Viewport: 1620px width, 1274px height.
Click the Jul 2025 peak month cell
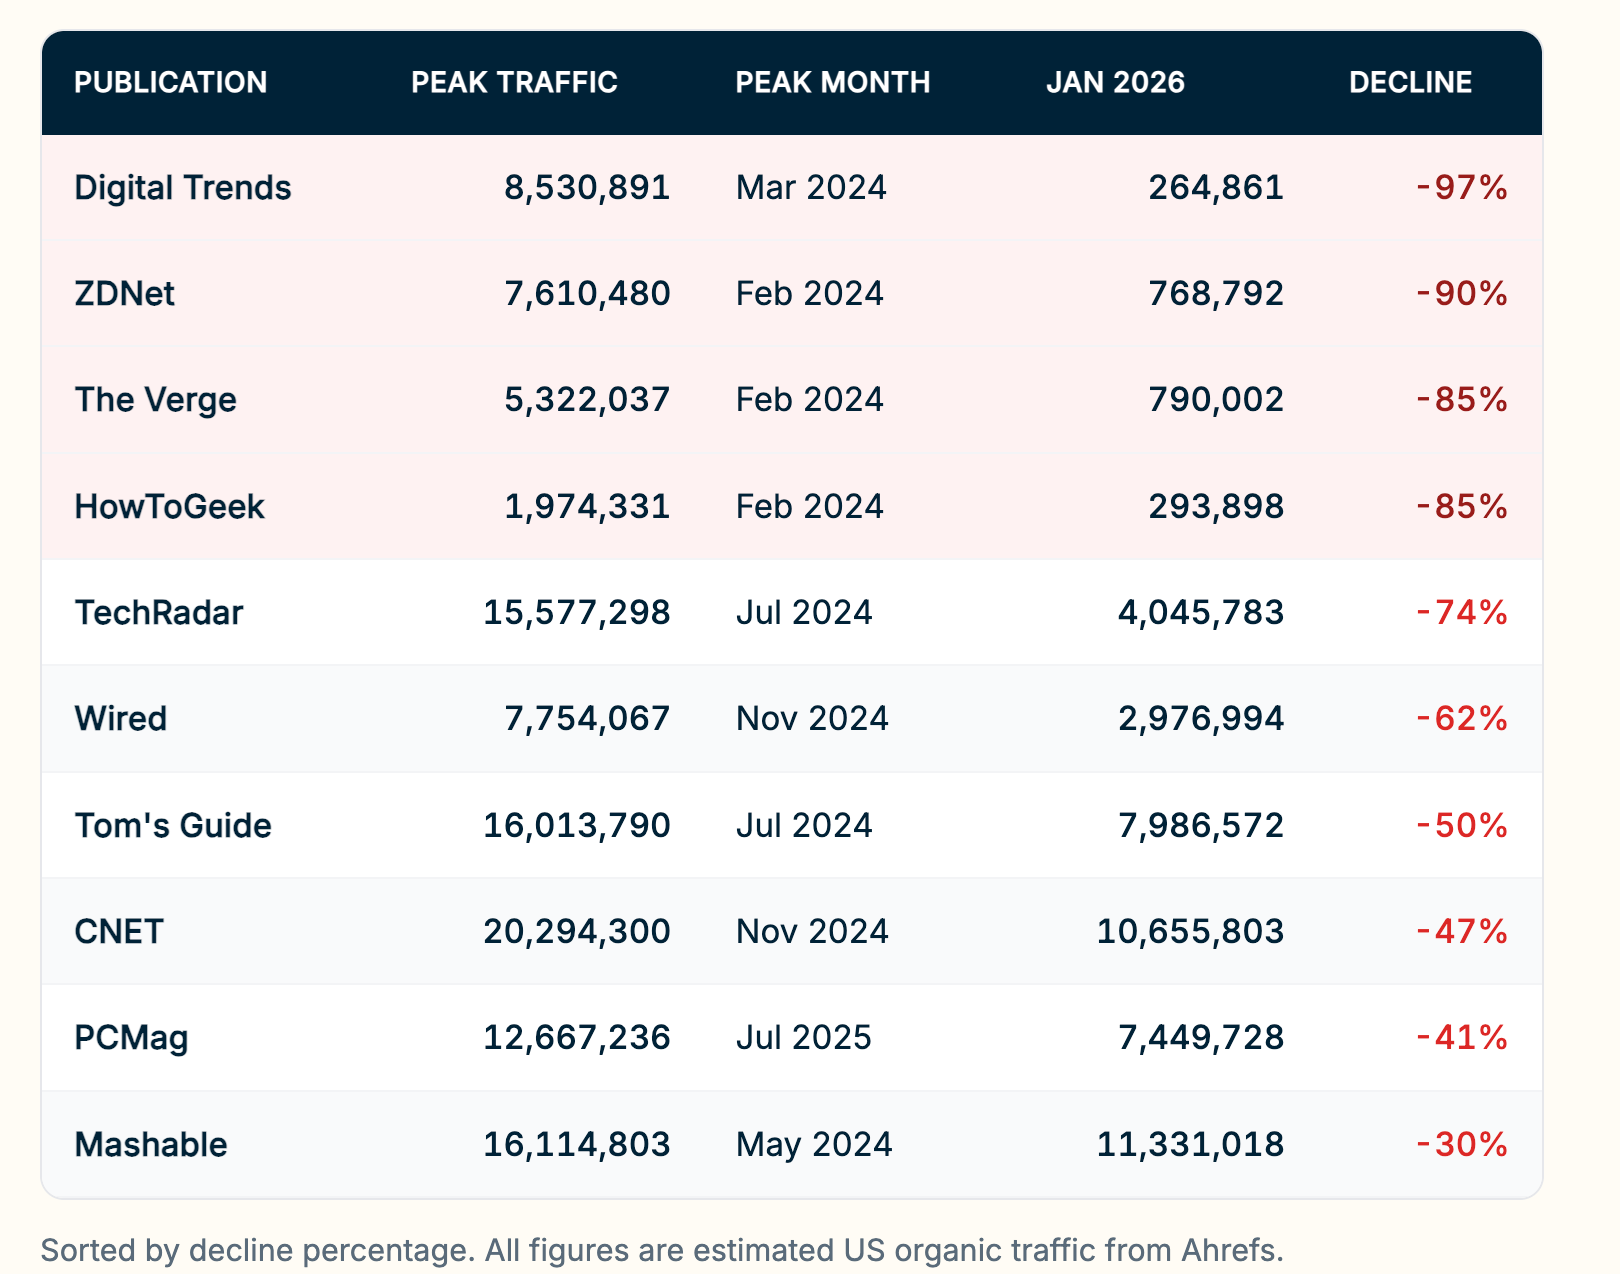tap(804, 1038)
